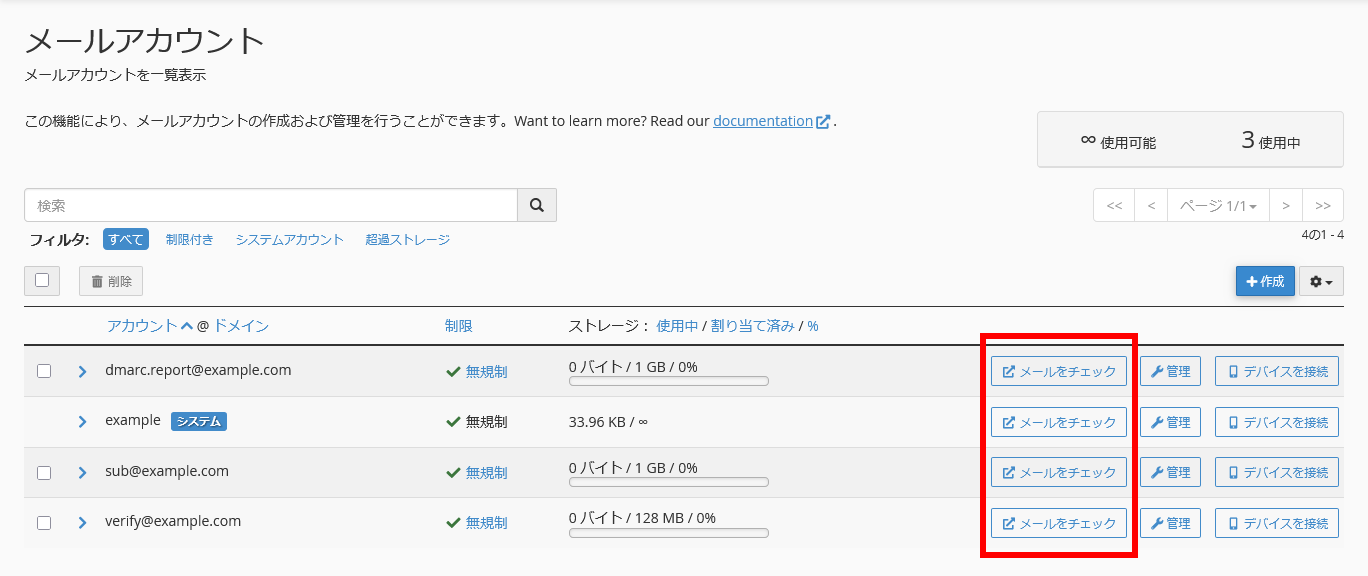Open the documentation link
1368x576 pixels.
pos(762,121)
